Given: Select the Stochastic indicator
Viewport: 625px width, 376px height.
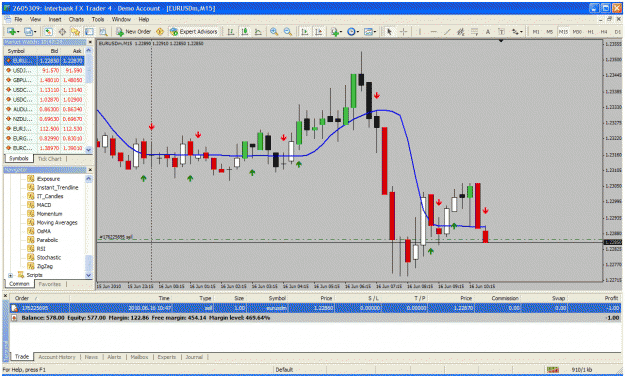Looking at the screenshot, I should pos(49,258).
